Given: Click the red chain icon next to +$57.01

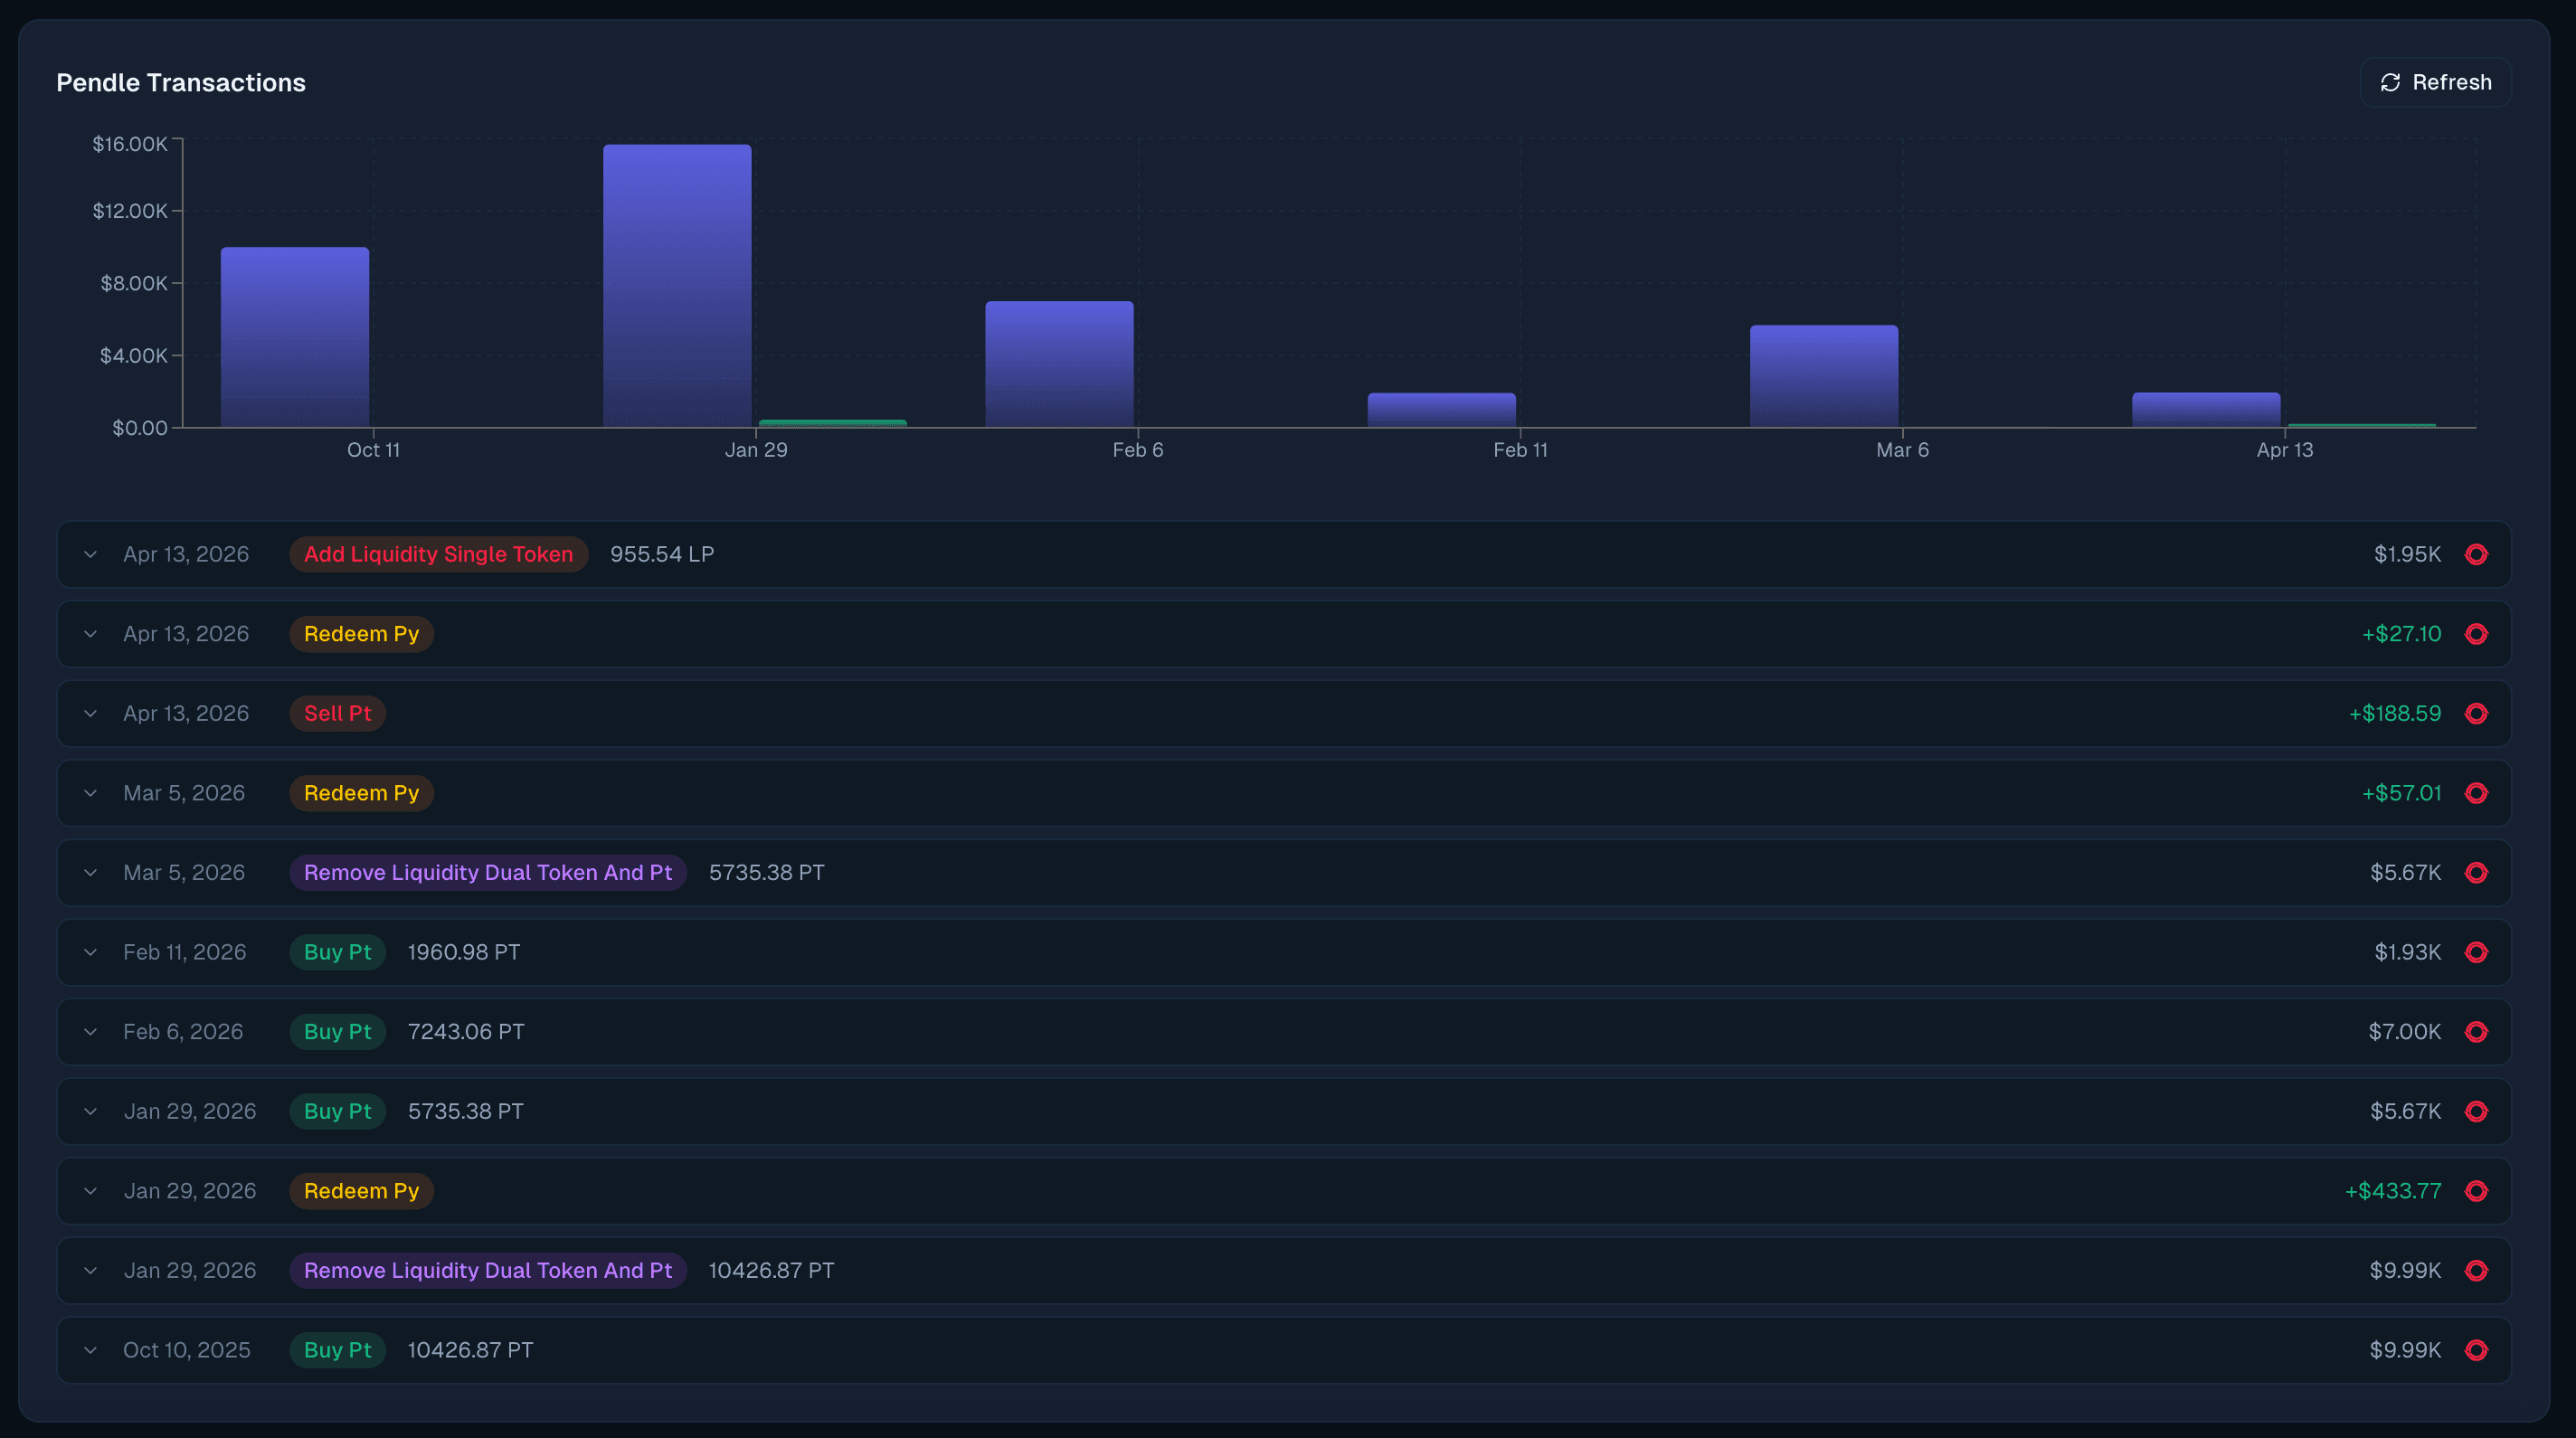Looking at the screenshot, I should 2476,793.
